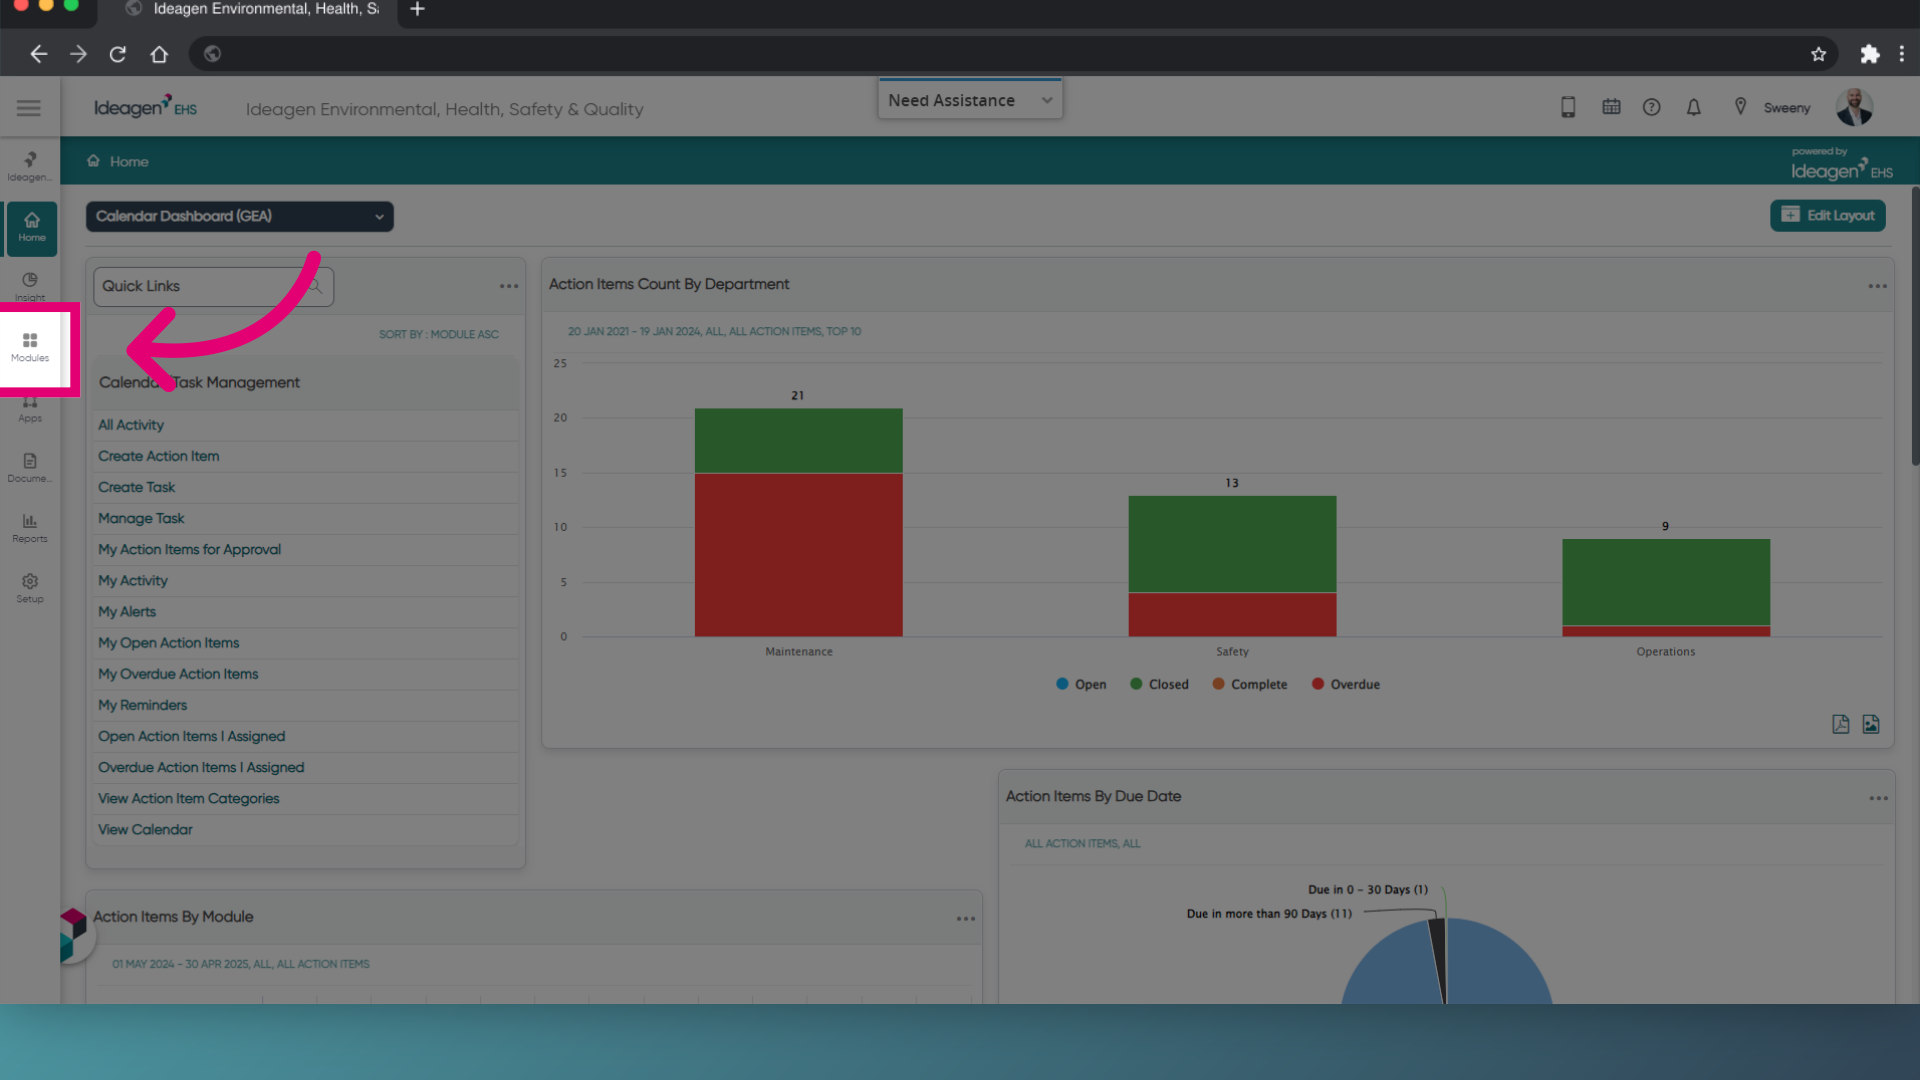Open Action Items Count By Department options
1920x1080 pixels.
(x=1877, y=286)
